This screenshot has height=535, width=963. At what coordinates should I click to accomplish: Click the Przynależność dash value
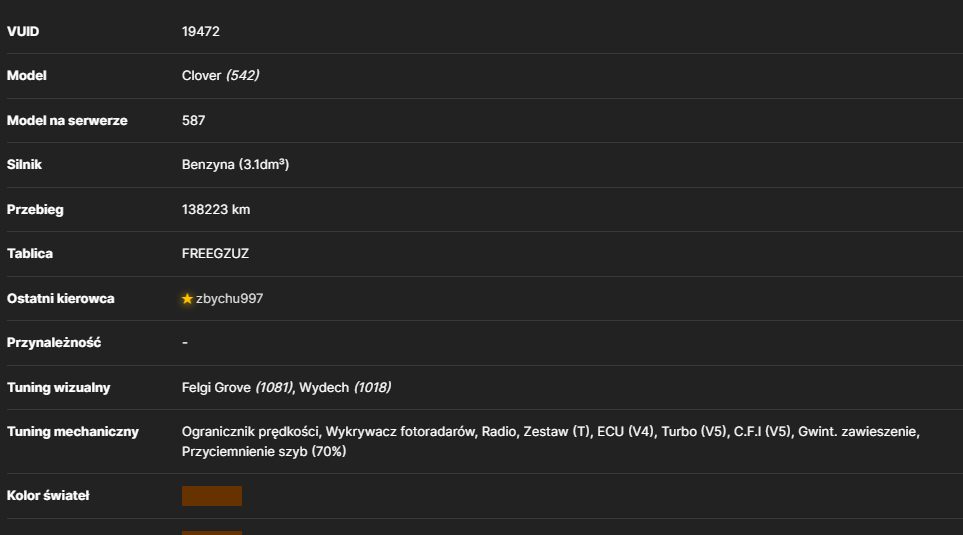tap(185, 343)
